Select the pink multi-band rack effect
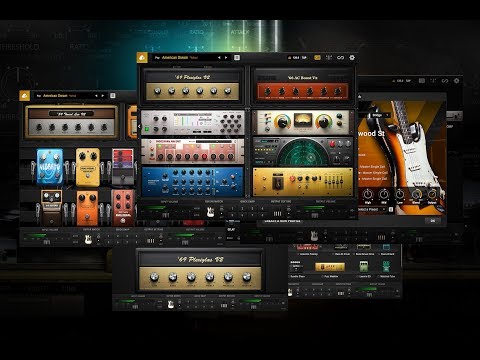Viewport: 480px width, 360px height. point(193,152)
